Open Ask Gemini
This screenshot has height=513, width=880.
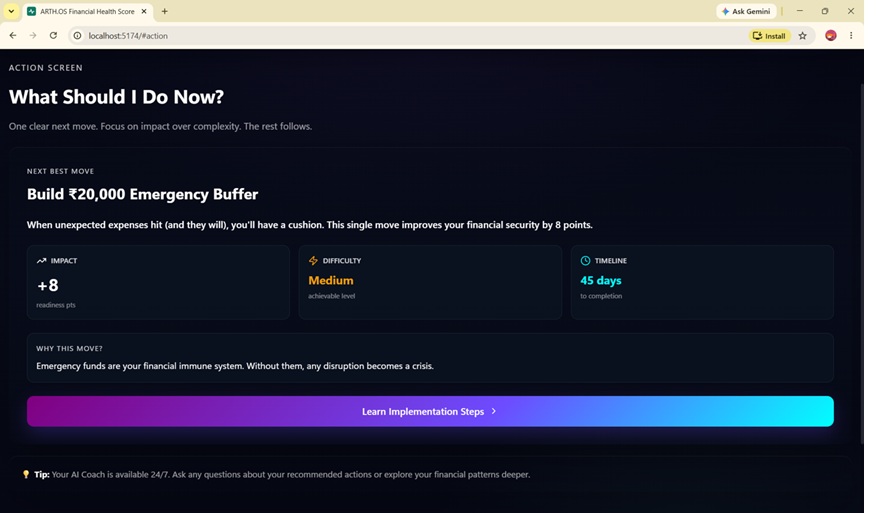(x=746, y=11)
